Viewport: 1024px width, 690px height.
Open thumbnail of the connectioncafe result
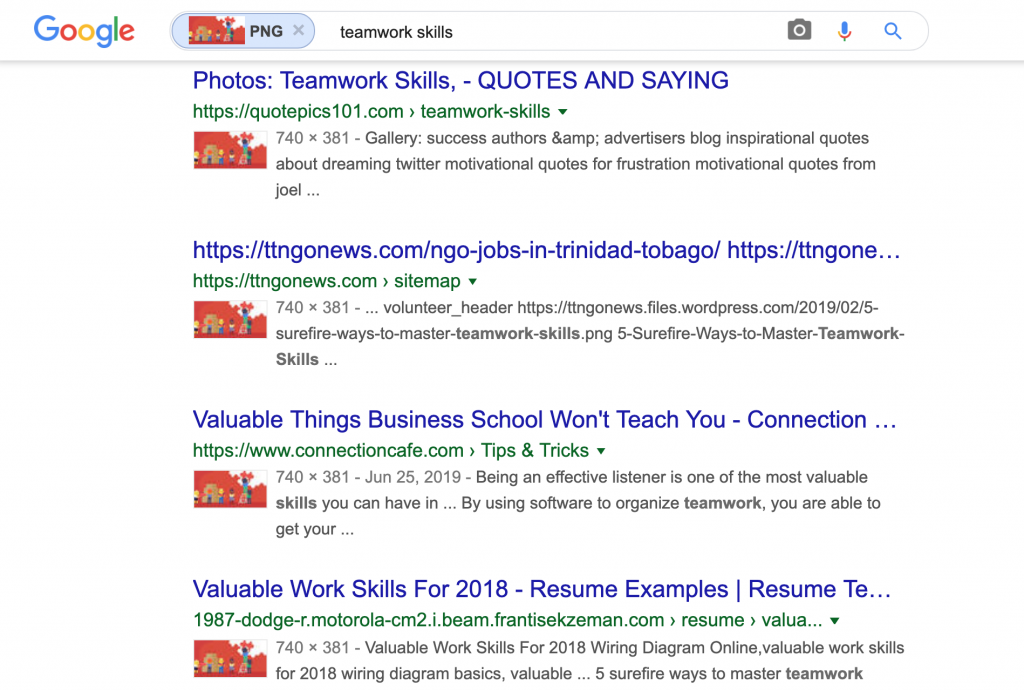click(230, 489)
